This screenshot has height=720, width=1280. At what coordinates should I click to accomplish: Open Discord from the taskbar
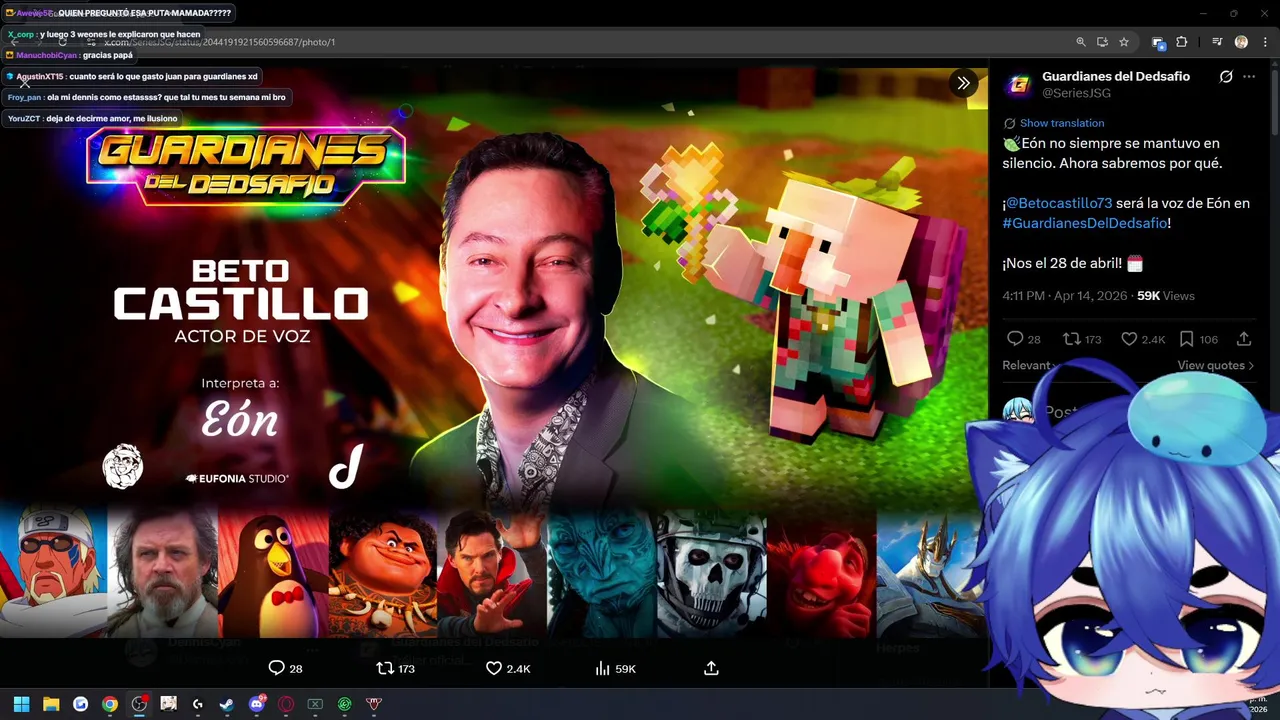(257, 704)
